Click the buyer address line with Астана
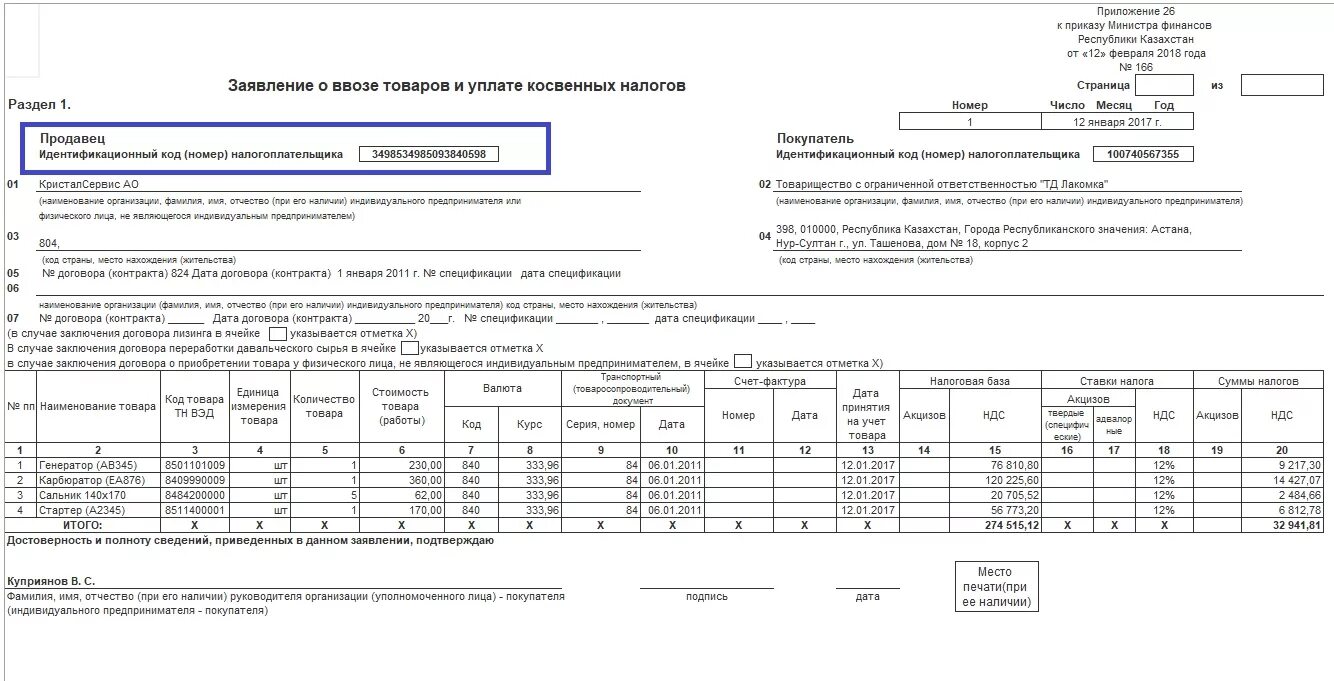This screenshot has height=681, width=1334. (985, 236)
